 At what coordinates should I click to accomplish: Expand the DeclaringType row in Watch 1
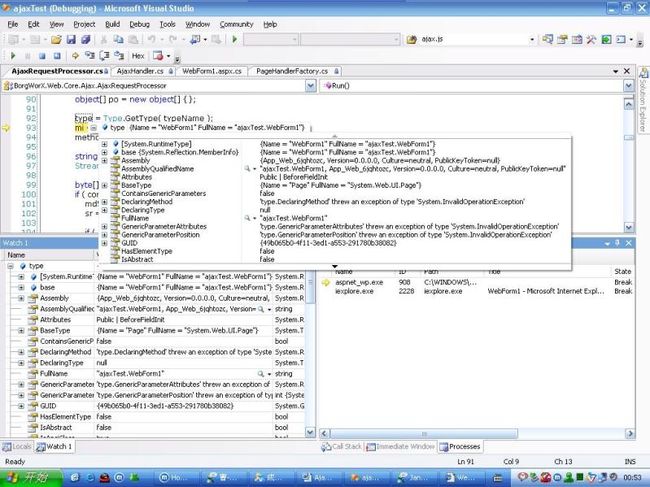coord(21,363)
